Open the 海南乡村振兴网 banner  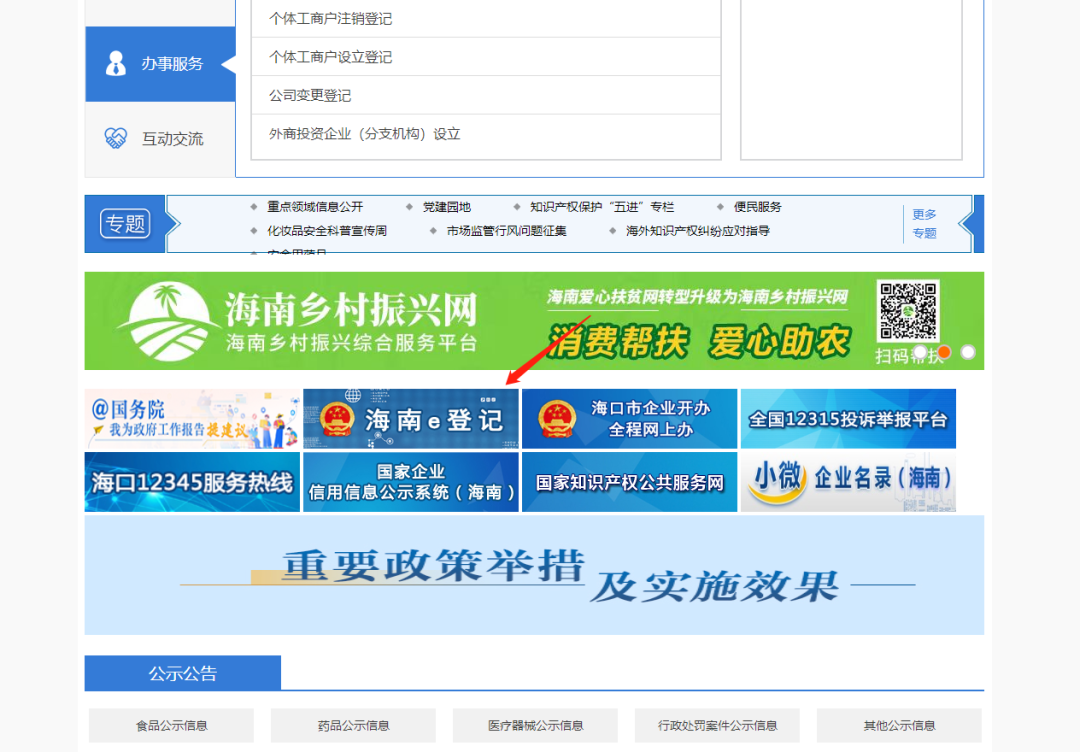point(534,321)
